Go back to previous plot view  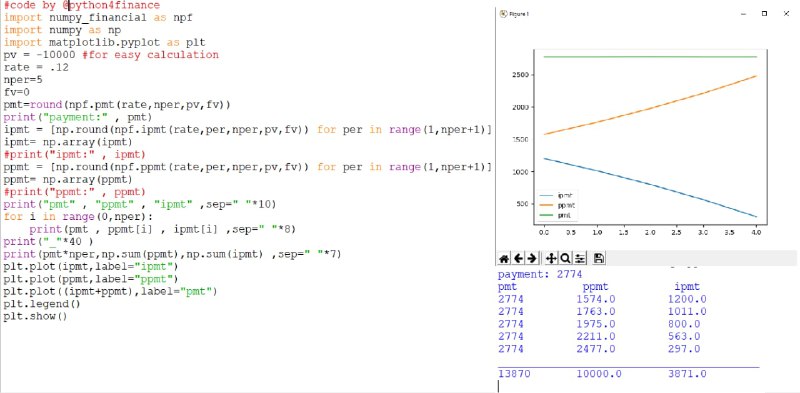[518, 259]
